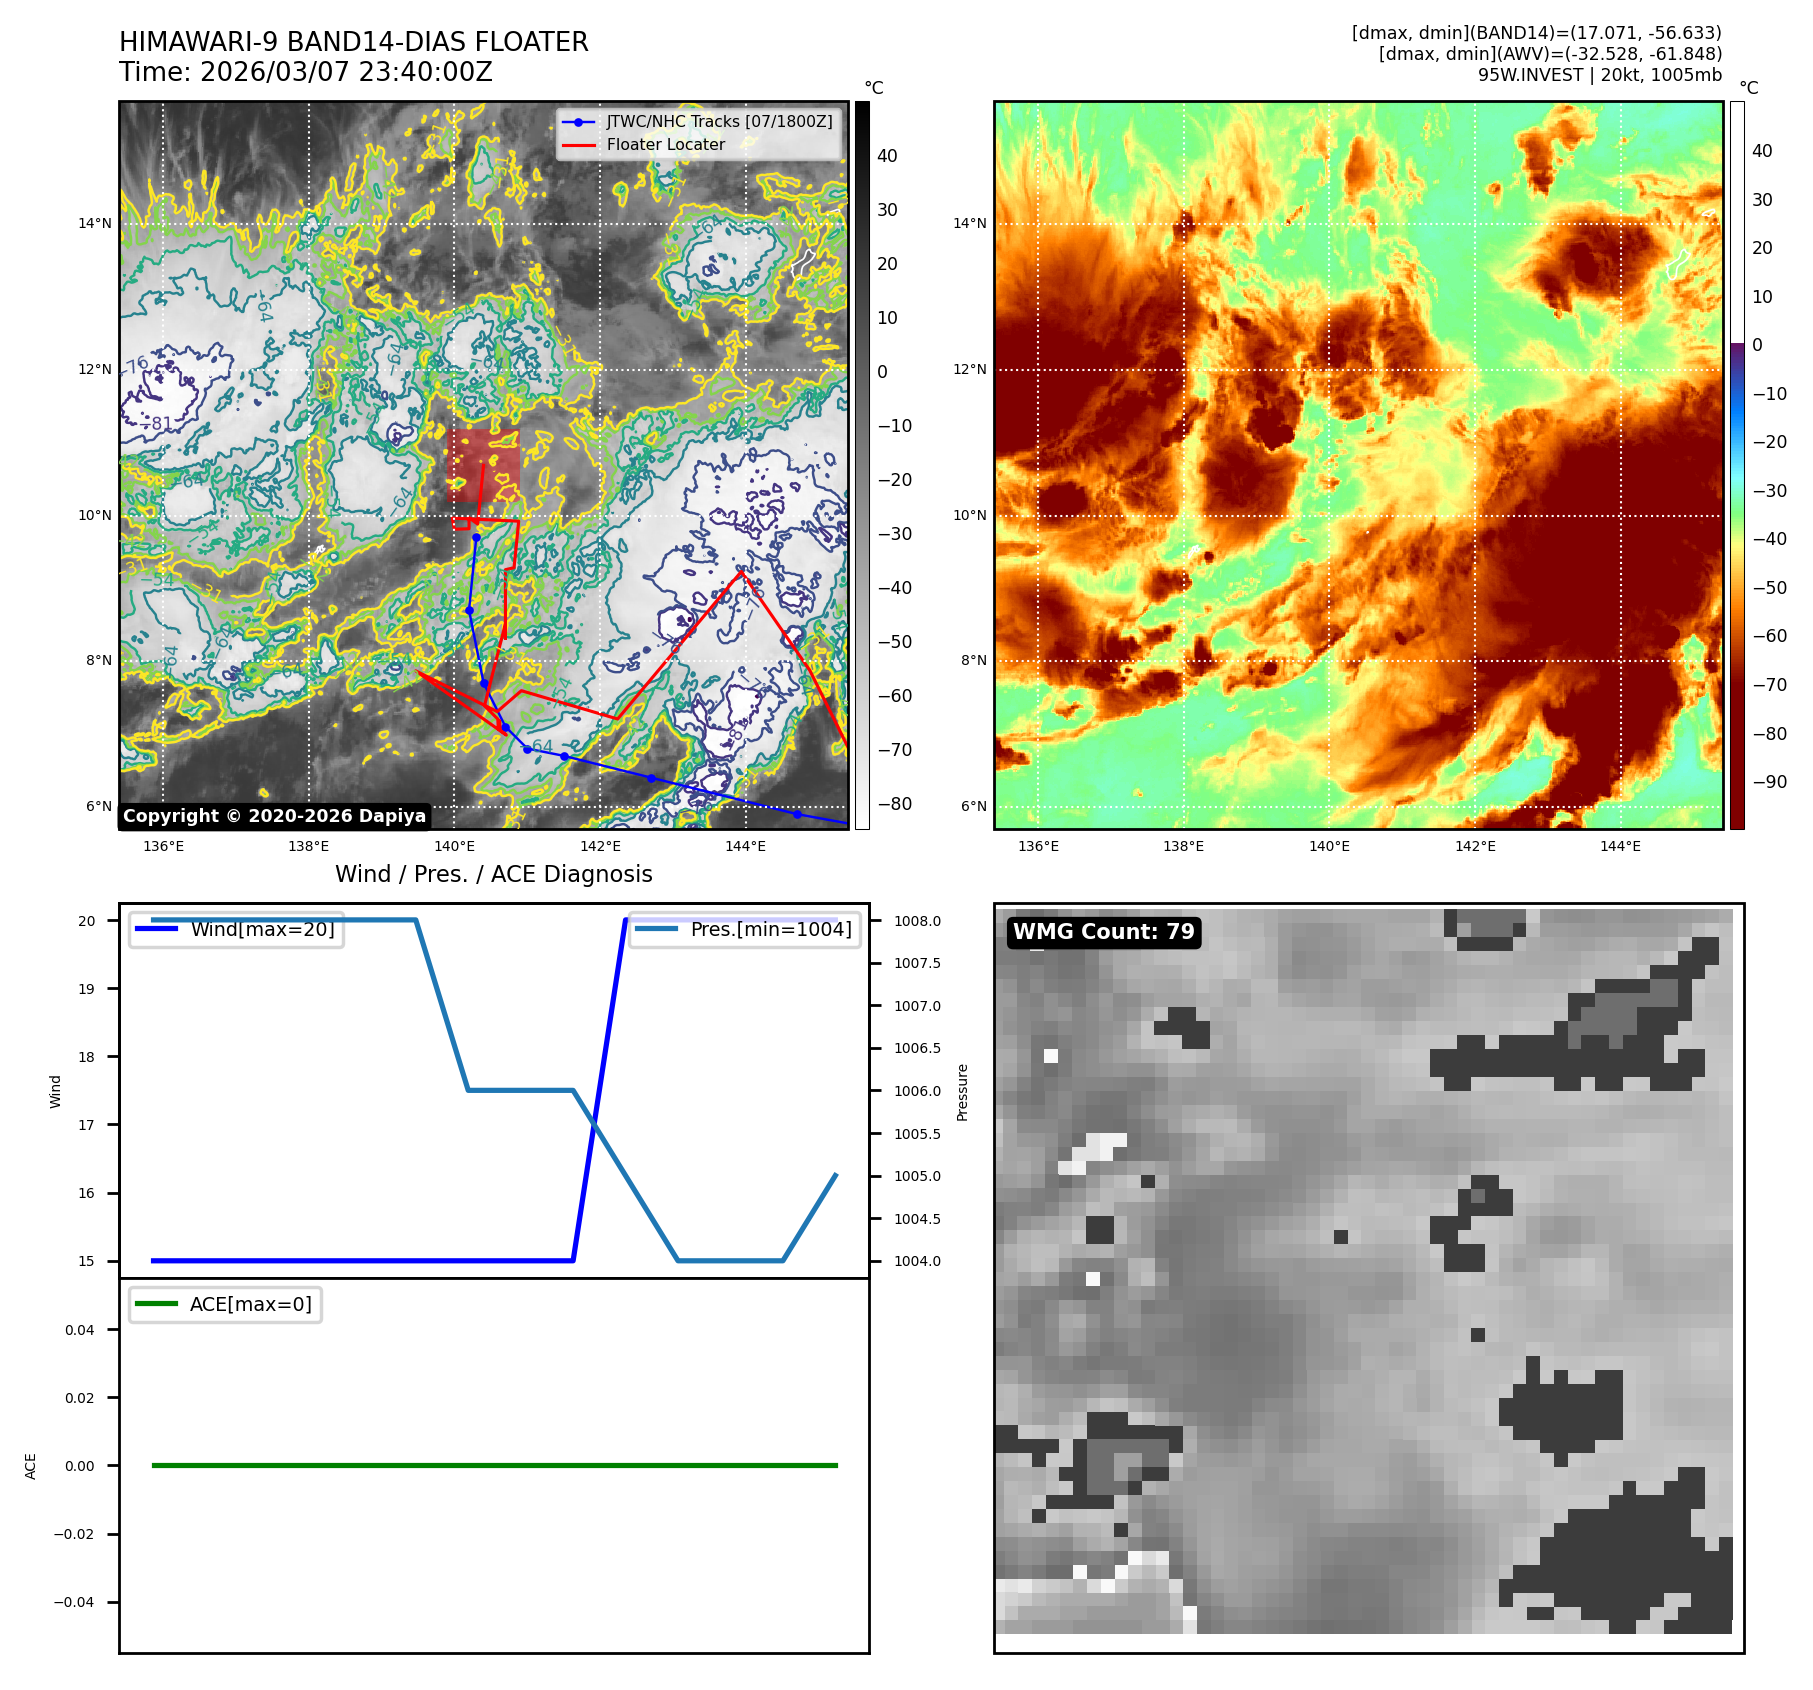This screenshot has width=1813, height=1690.
Task: Click the ACE[max=0] legend box
Action: click(225, 1304)
